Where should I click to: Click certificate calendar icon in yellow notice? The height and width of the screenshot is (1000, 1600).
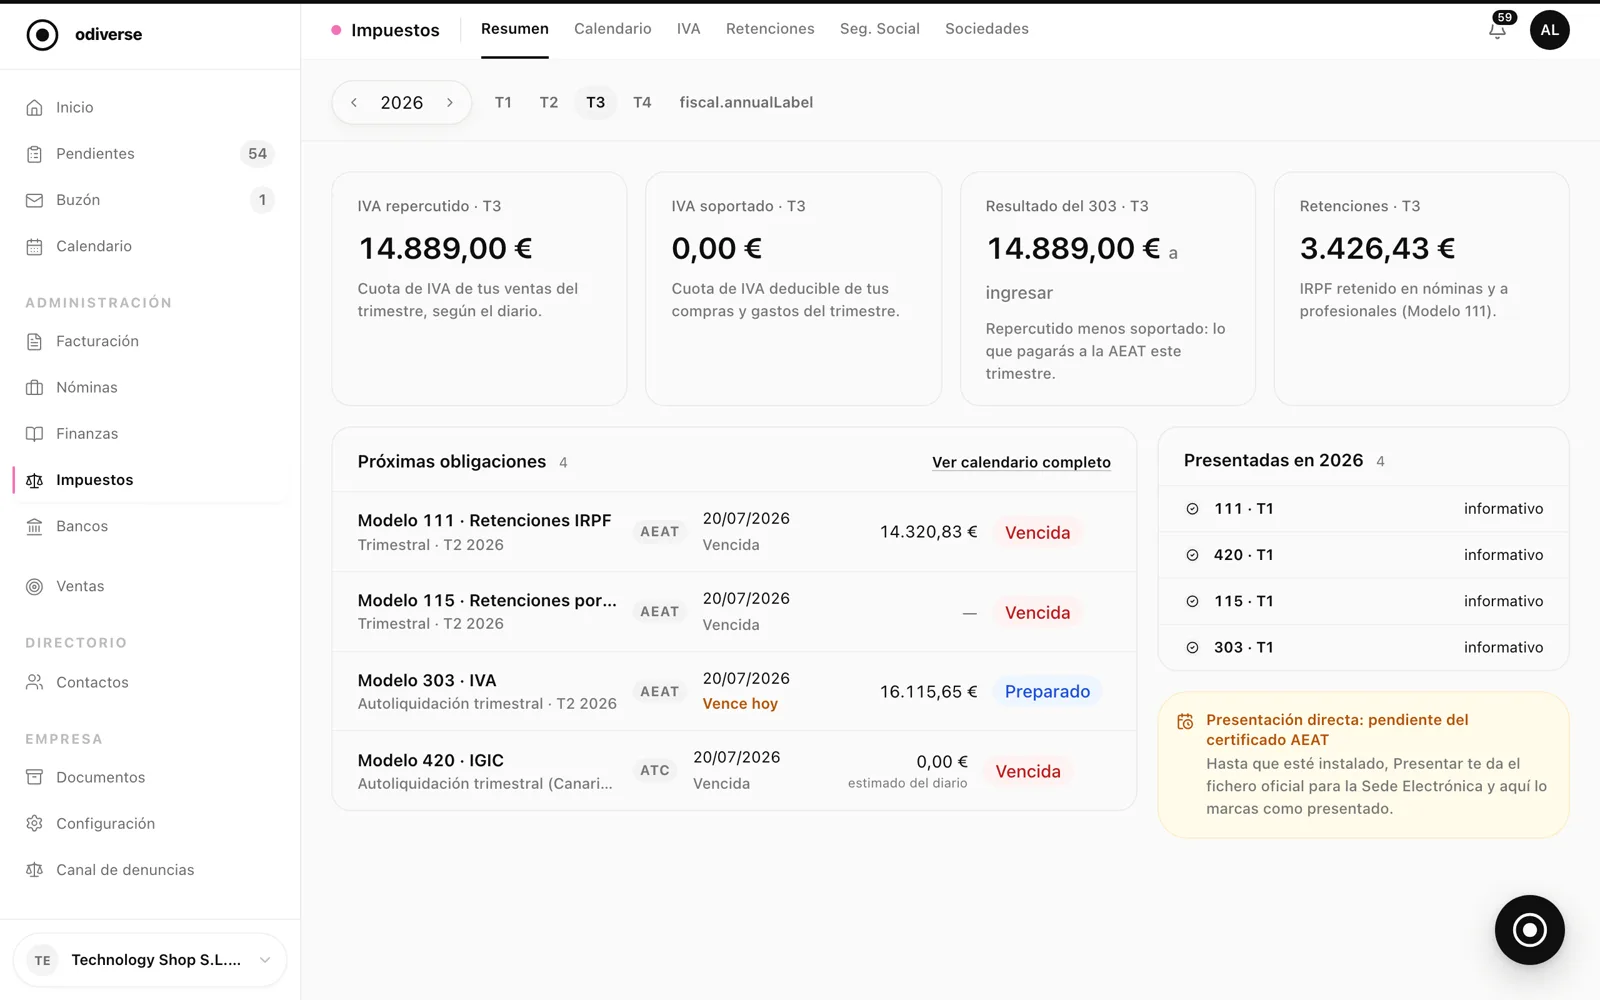click(1185, 722)
